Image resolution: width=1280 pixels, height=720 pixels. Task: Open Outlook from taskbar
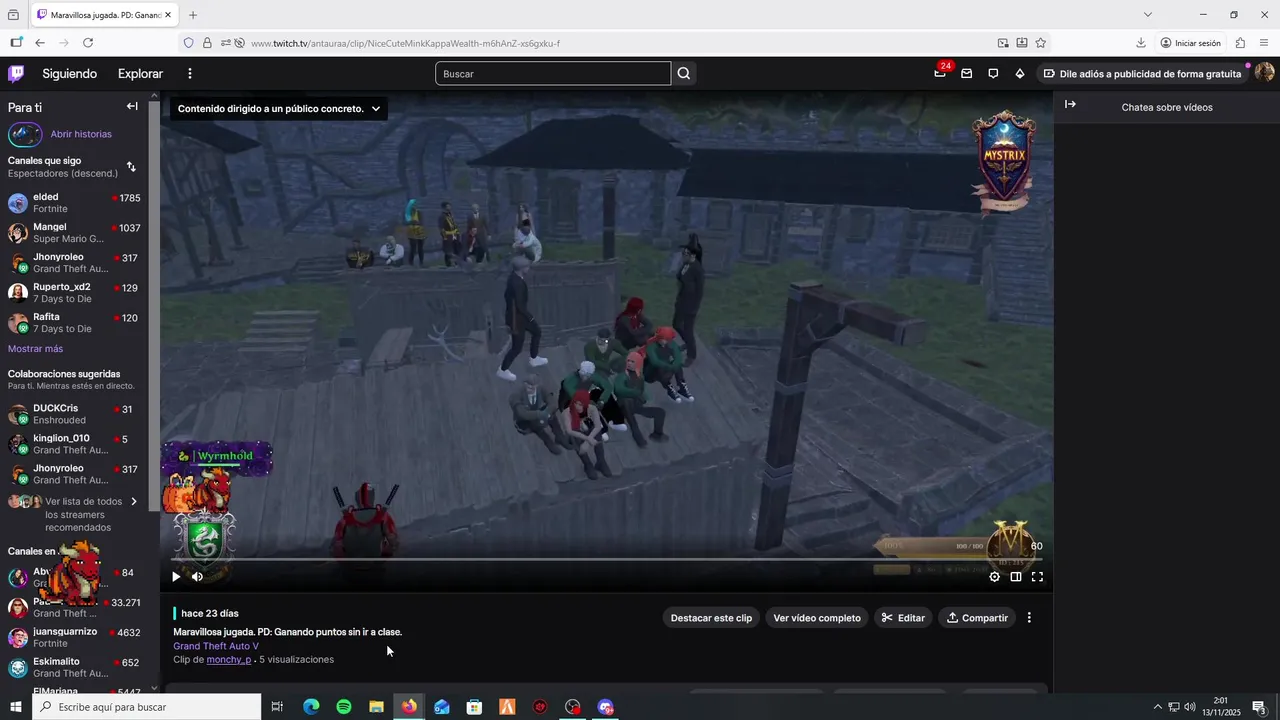pos(442,707)
